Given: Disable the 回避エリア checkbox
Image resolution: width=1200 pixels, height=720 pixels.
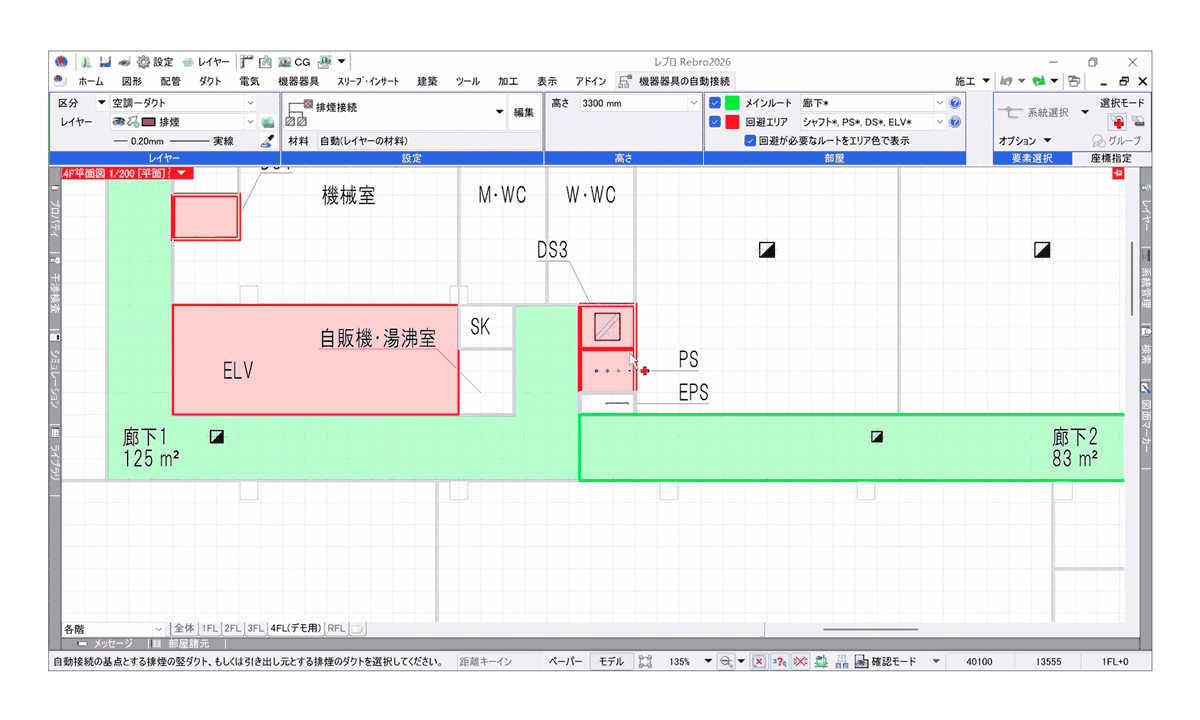Looking at the screenshot, I should pyautogui.click(x=714, y=121).
